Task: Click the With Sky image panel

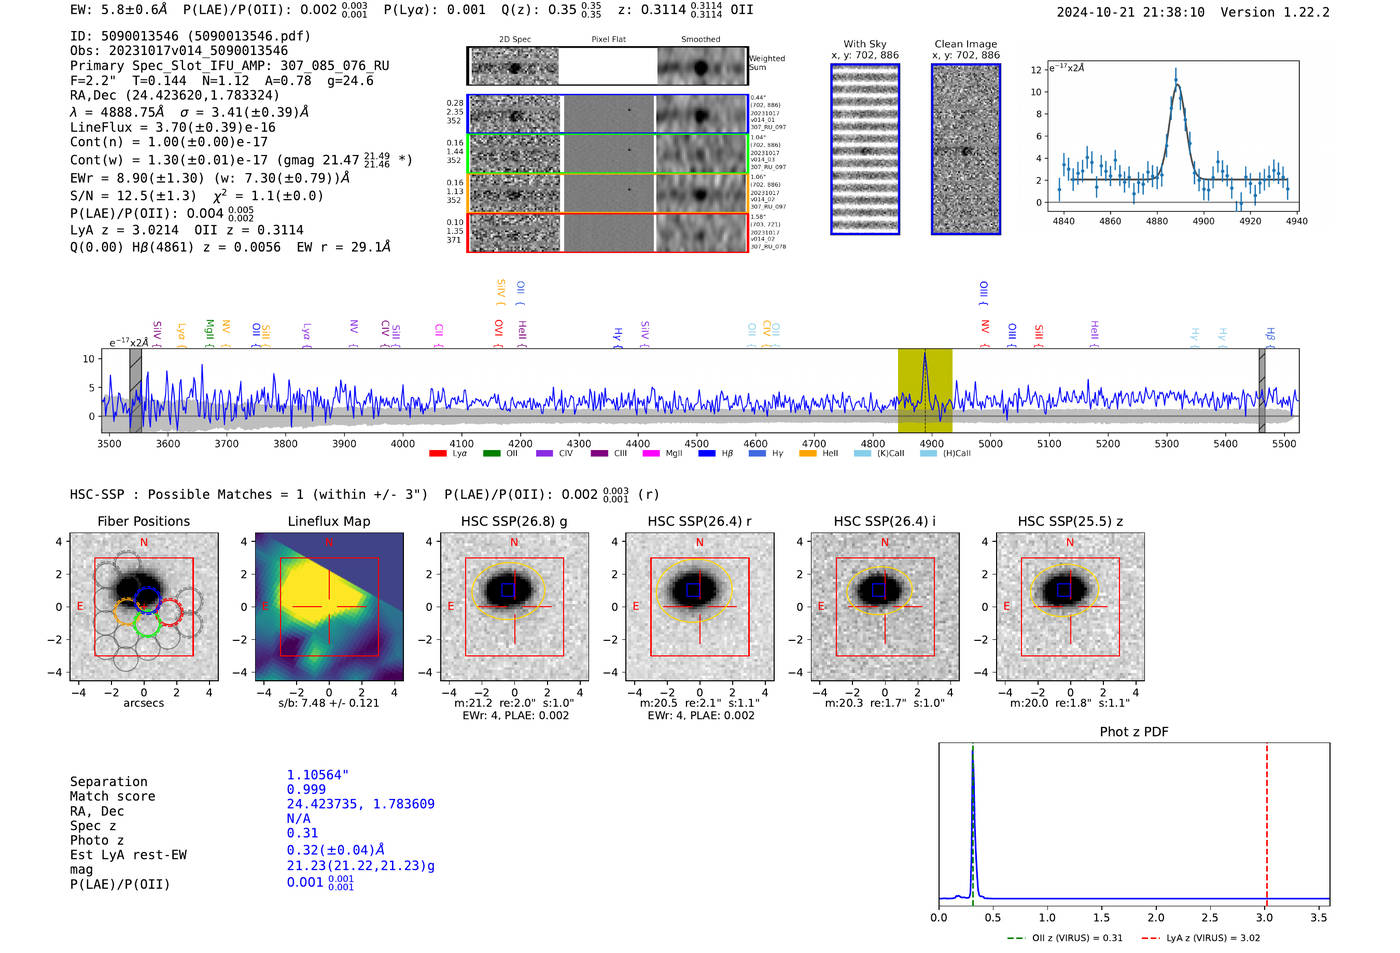Action: coord(865,149)
